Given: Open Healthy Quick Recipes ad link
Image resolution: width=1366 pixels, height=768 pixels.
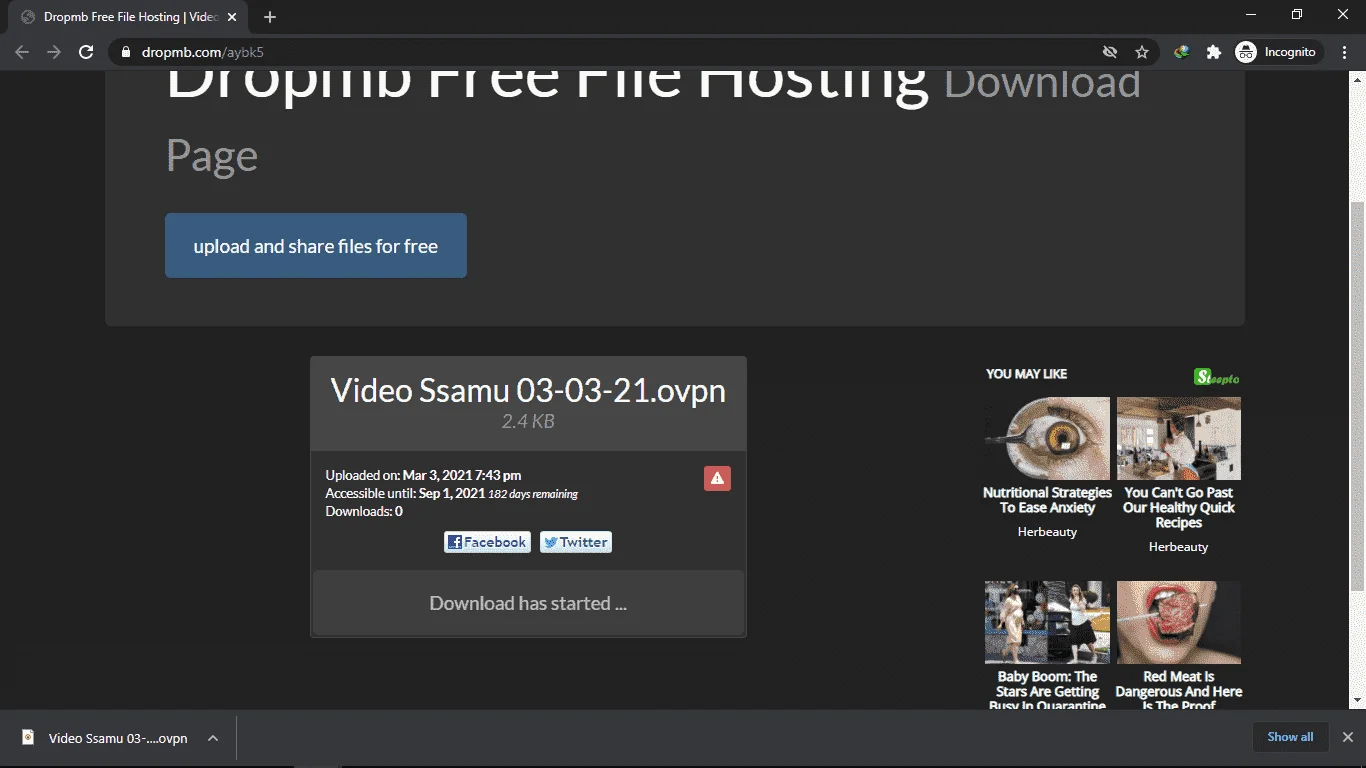Looking at the screenshot, I should [1179, 507].
